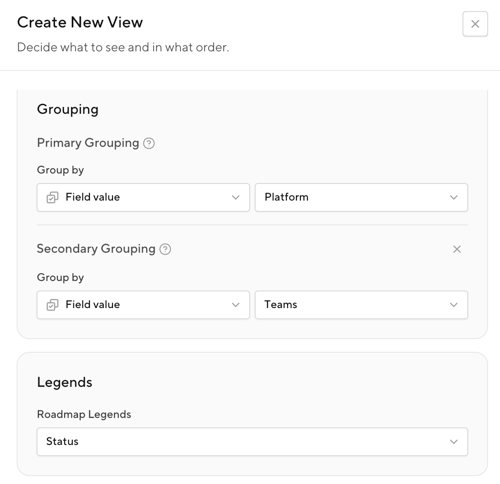The height and width of the screenshot is (484, 500).
Task: Click the Grouping section heading
Action: tap(68, 110)
